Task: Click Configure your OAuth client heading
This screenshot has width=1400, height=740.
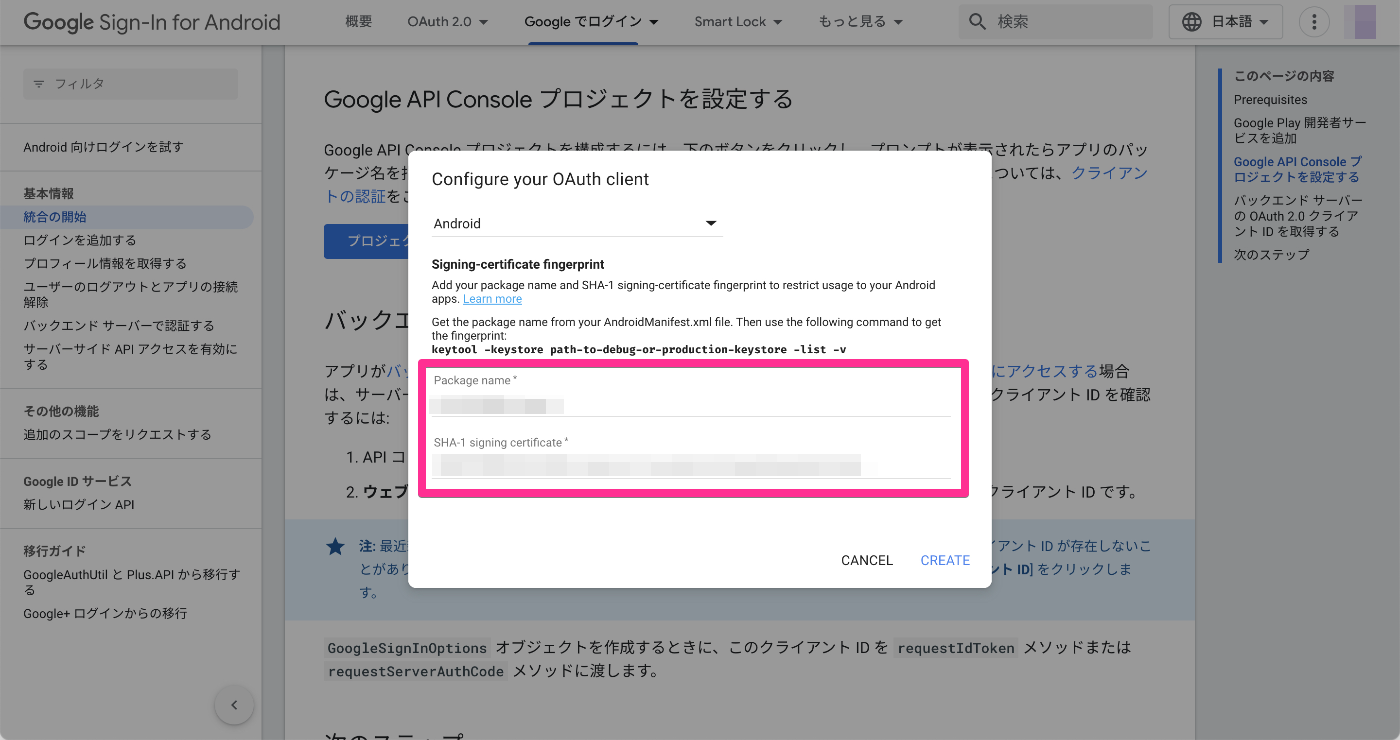Action: click(x=540, y=179)
